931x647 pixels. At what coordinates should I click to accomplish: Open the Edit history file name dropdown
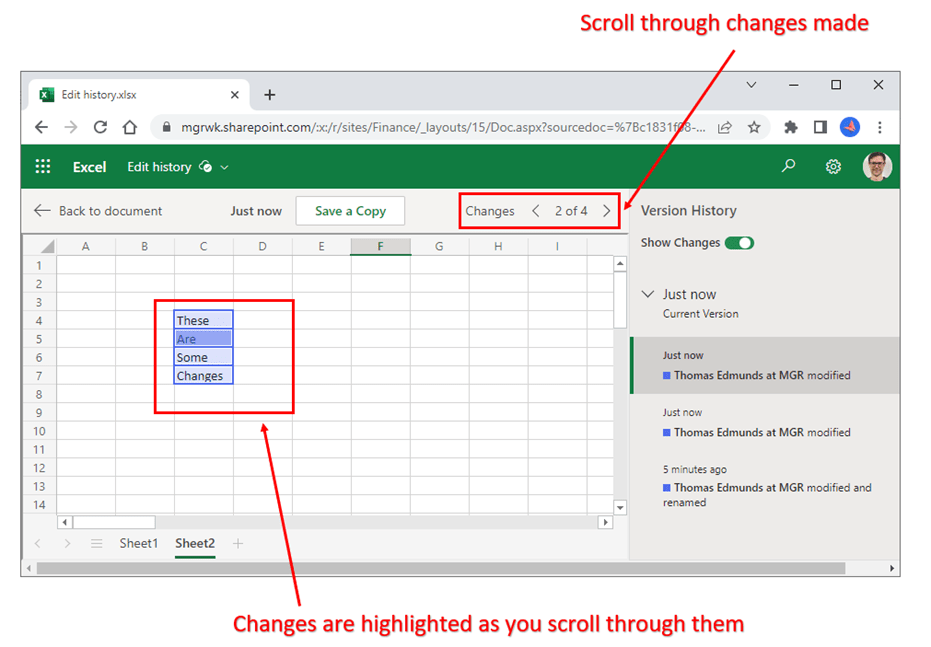[224, 167]
